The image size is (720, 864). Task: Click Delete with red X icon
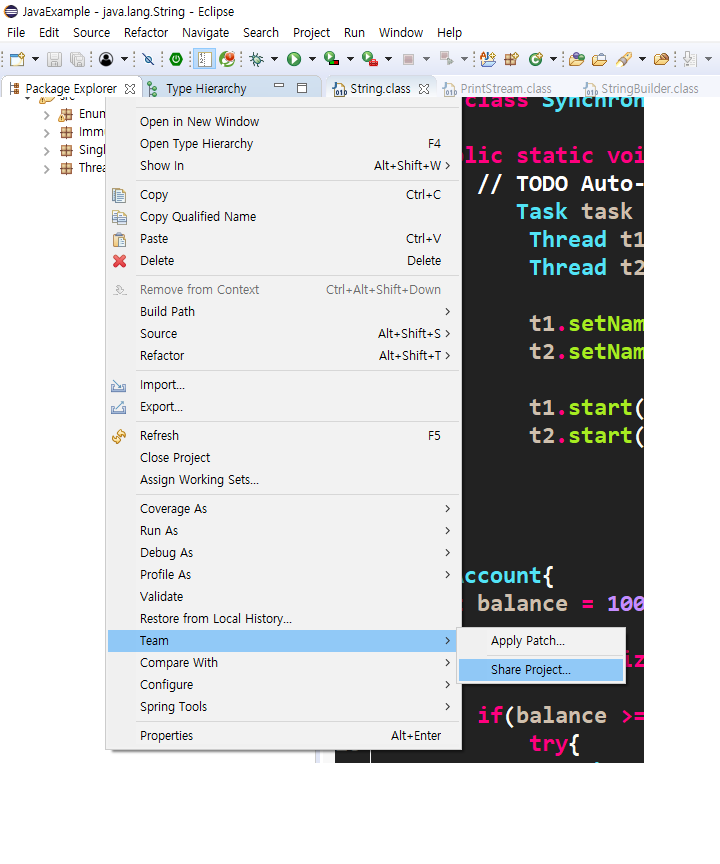tap(283, 261)
